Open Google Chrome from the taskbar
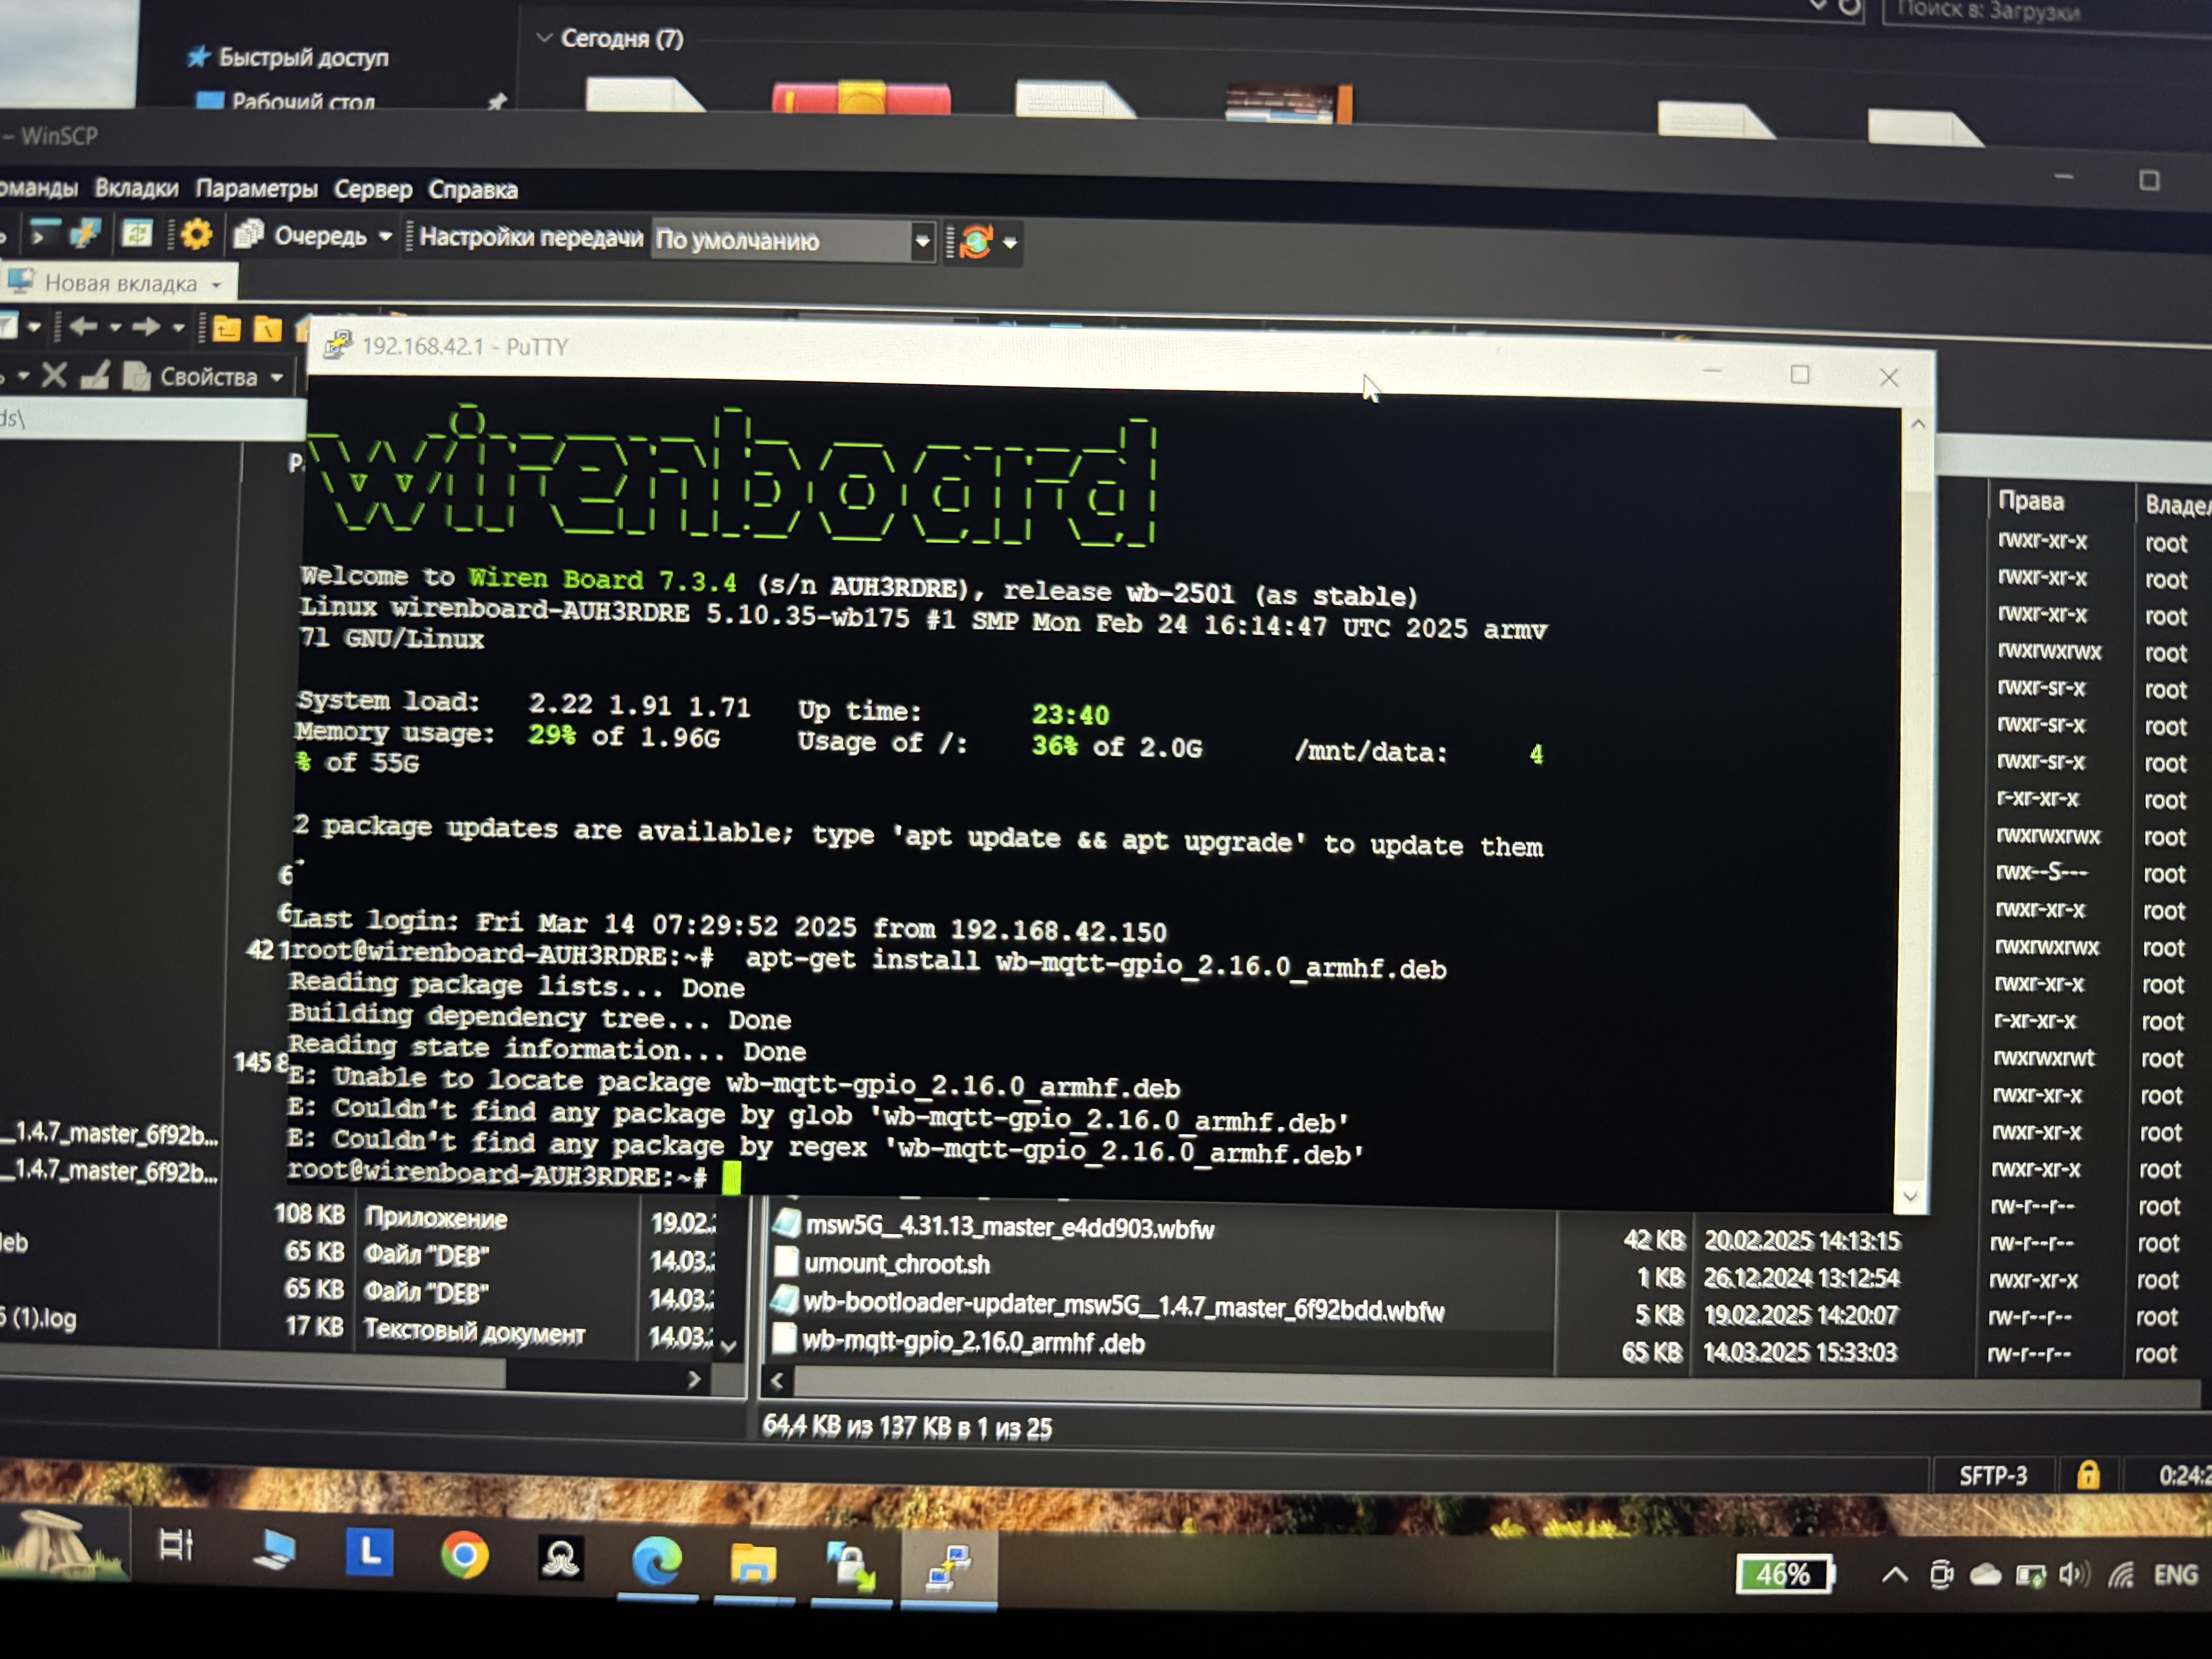Viewport: 2212px width, 1659px height. (465, 1555)
